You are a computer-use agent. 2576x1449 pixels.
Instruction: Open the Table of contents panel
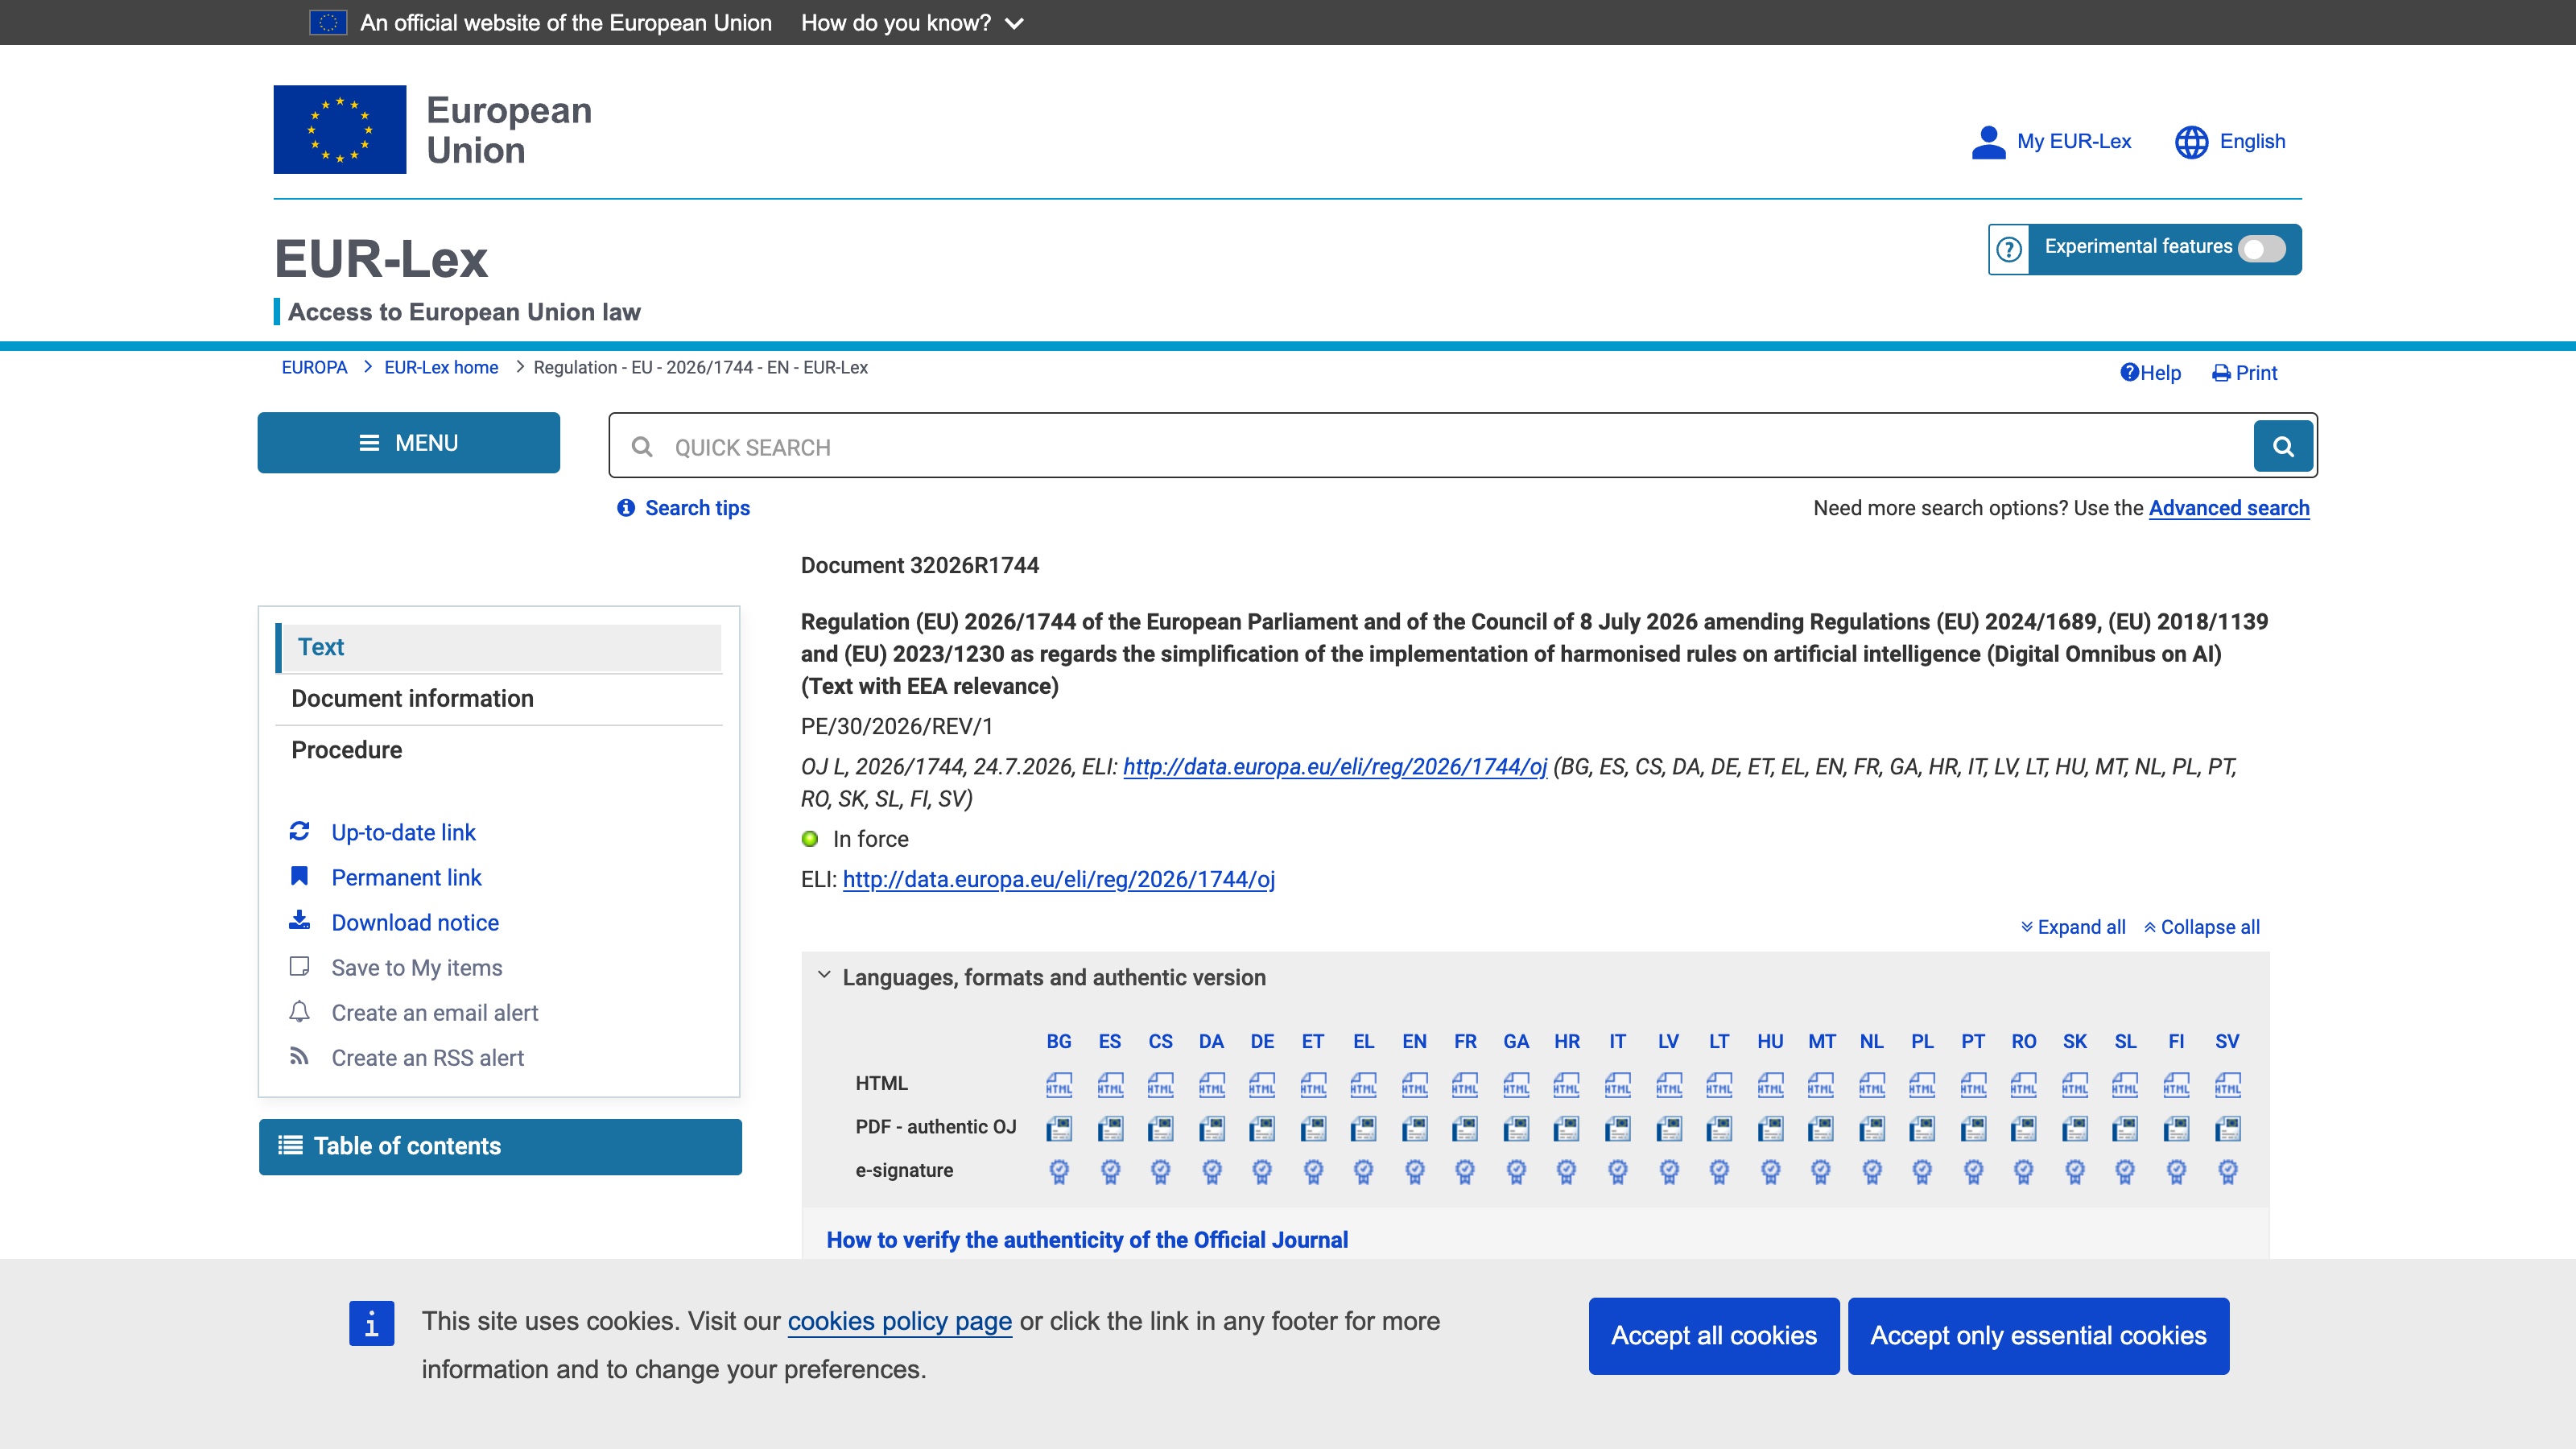[x=500, y=1146]
